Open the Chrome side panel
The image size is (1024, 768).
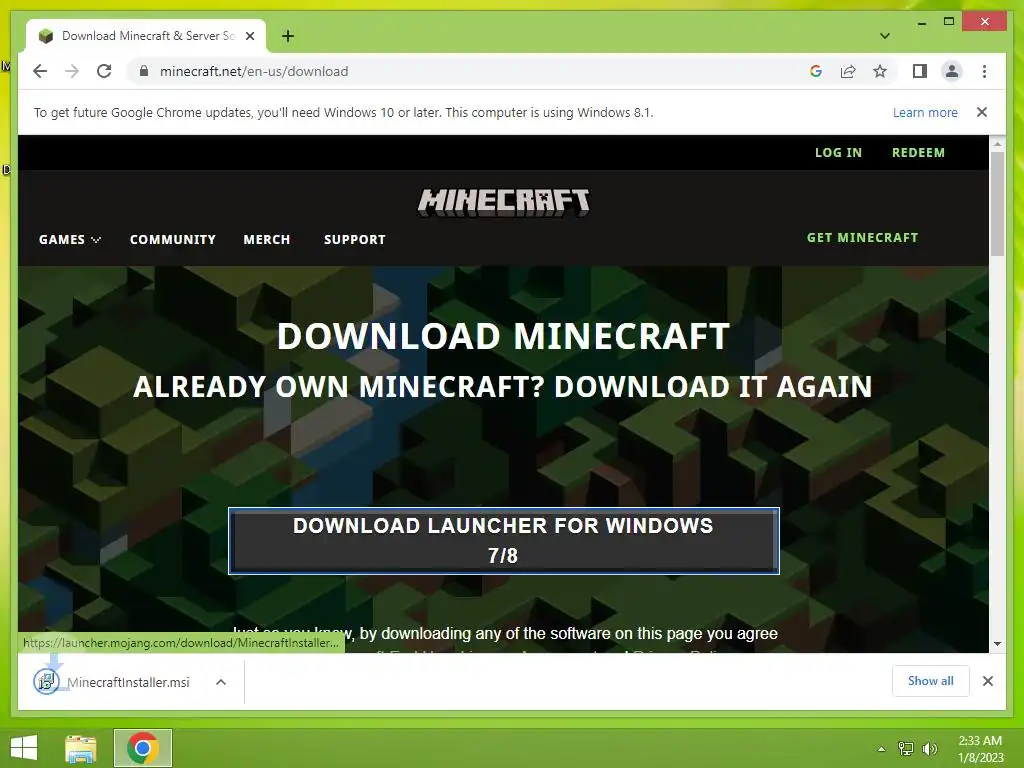click(920, 71)
